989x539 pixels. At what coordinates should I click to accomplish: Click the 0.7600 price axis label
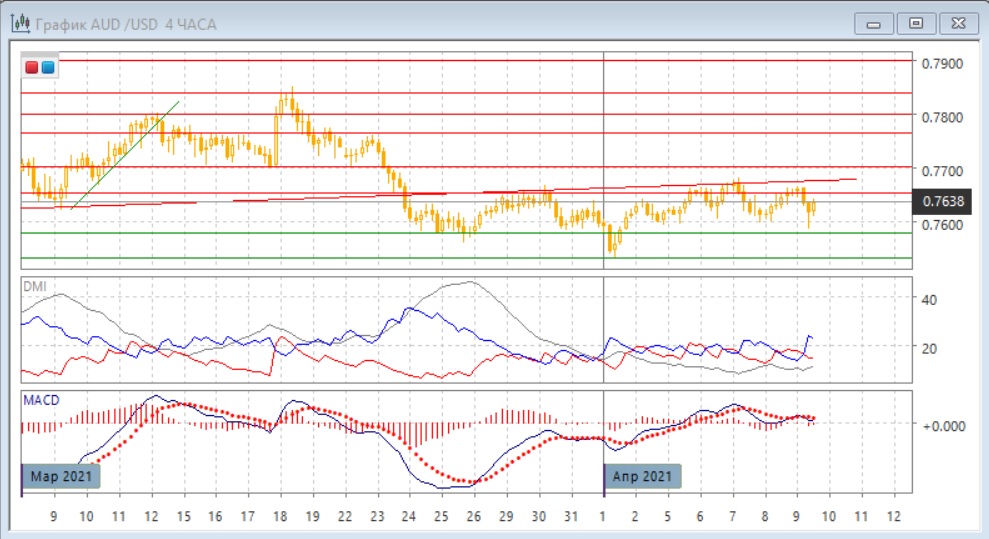pyautogui.click(x=943, y=225)
